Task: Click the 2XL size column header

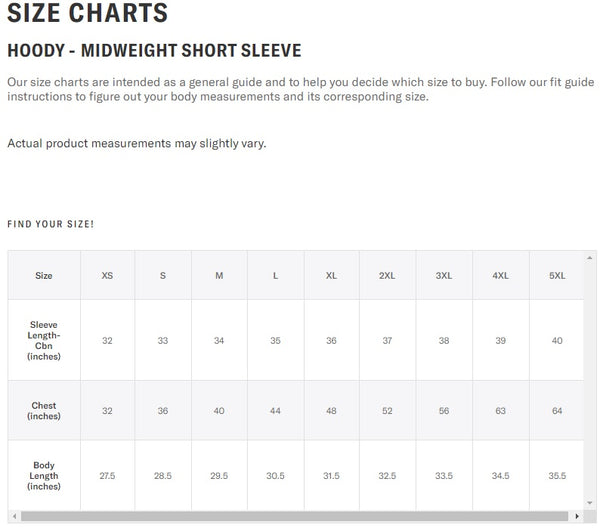Action: (x=387, y=275)
